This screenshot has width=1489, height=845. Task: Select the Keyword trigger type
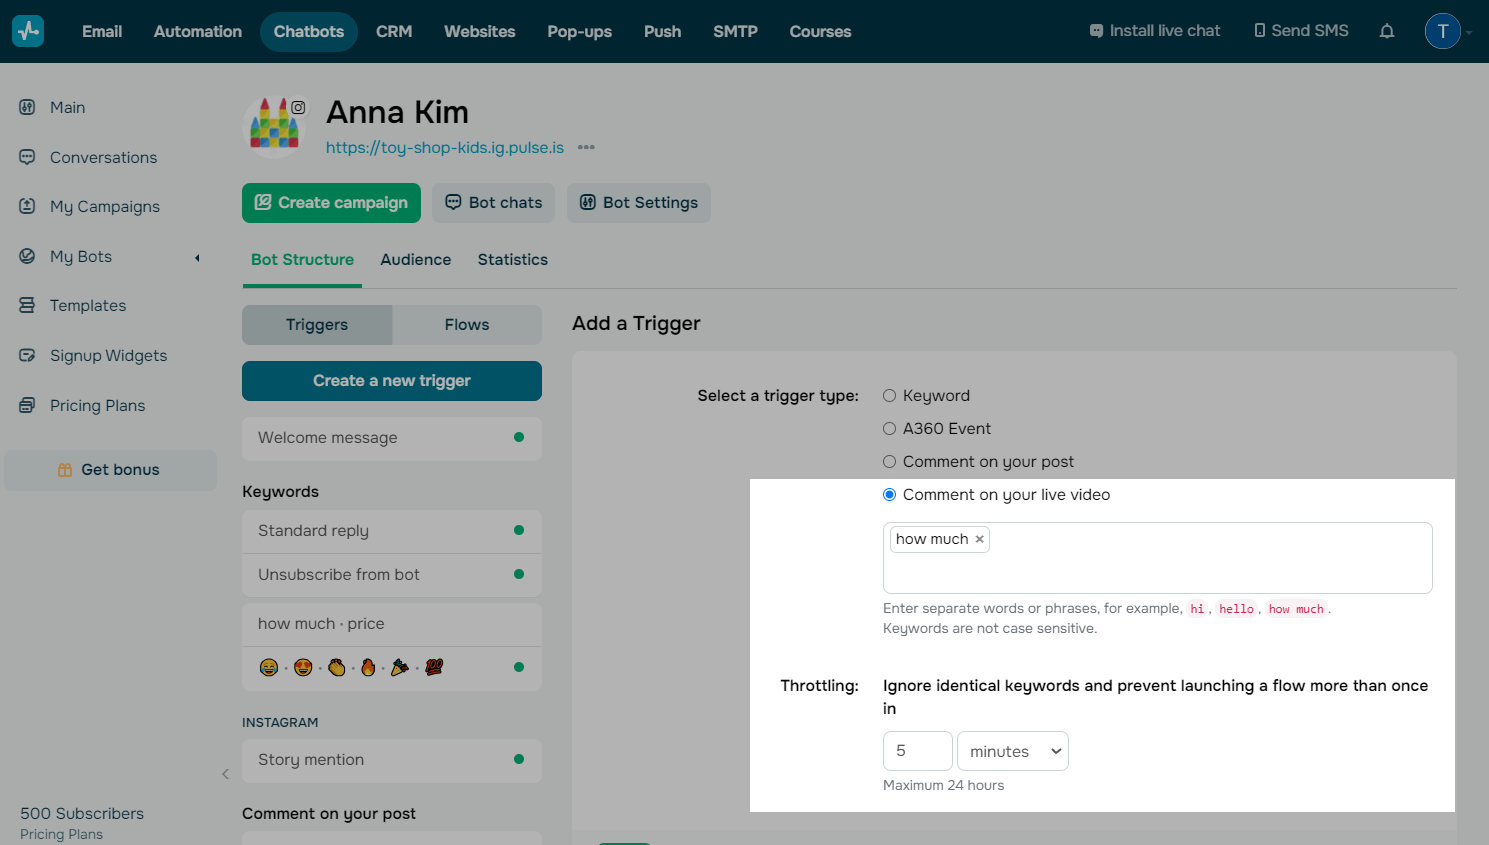point(889,396)
